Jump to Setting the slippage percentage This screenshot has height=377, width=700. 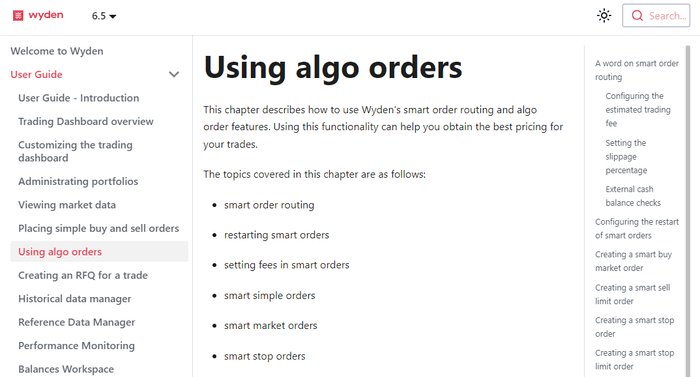(626, 156)
